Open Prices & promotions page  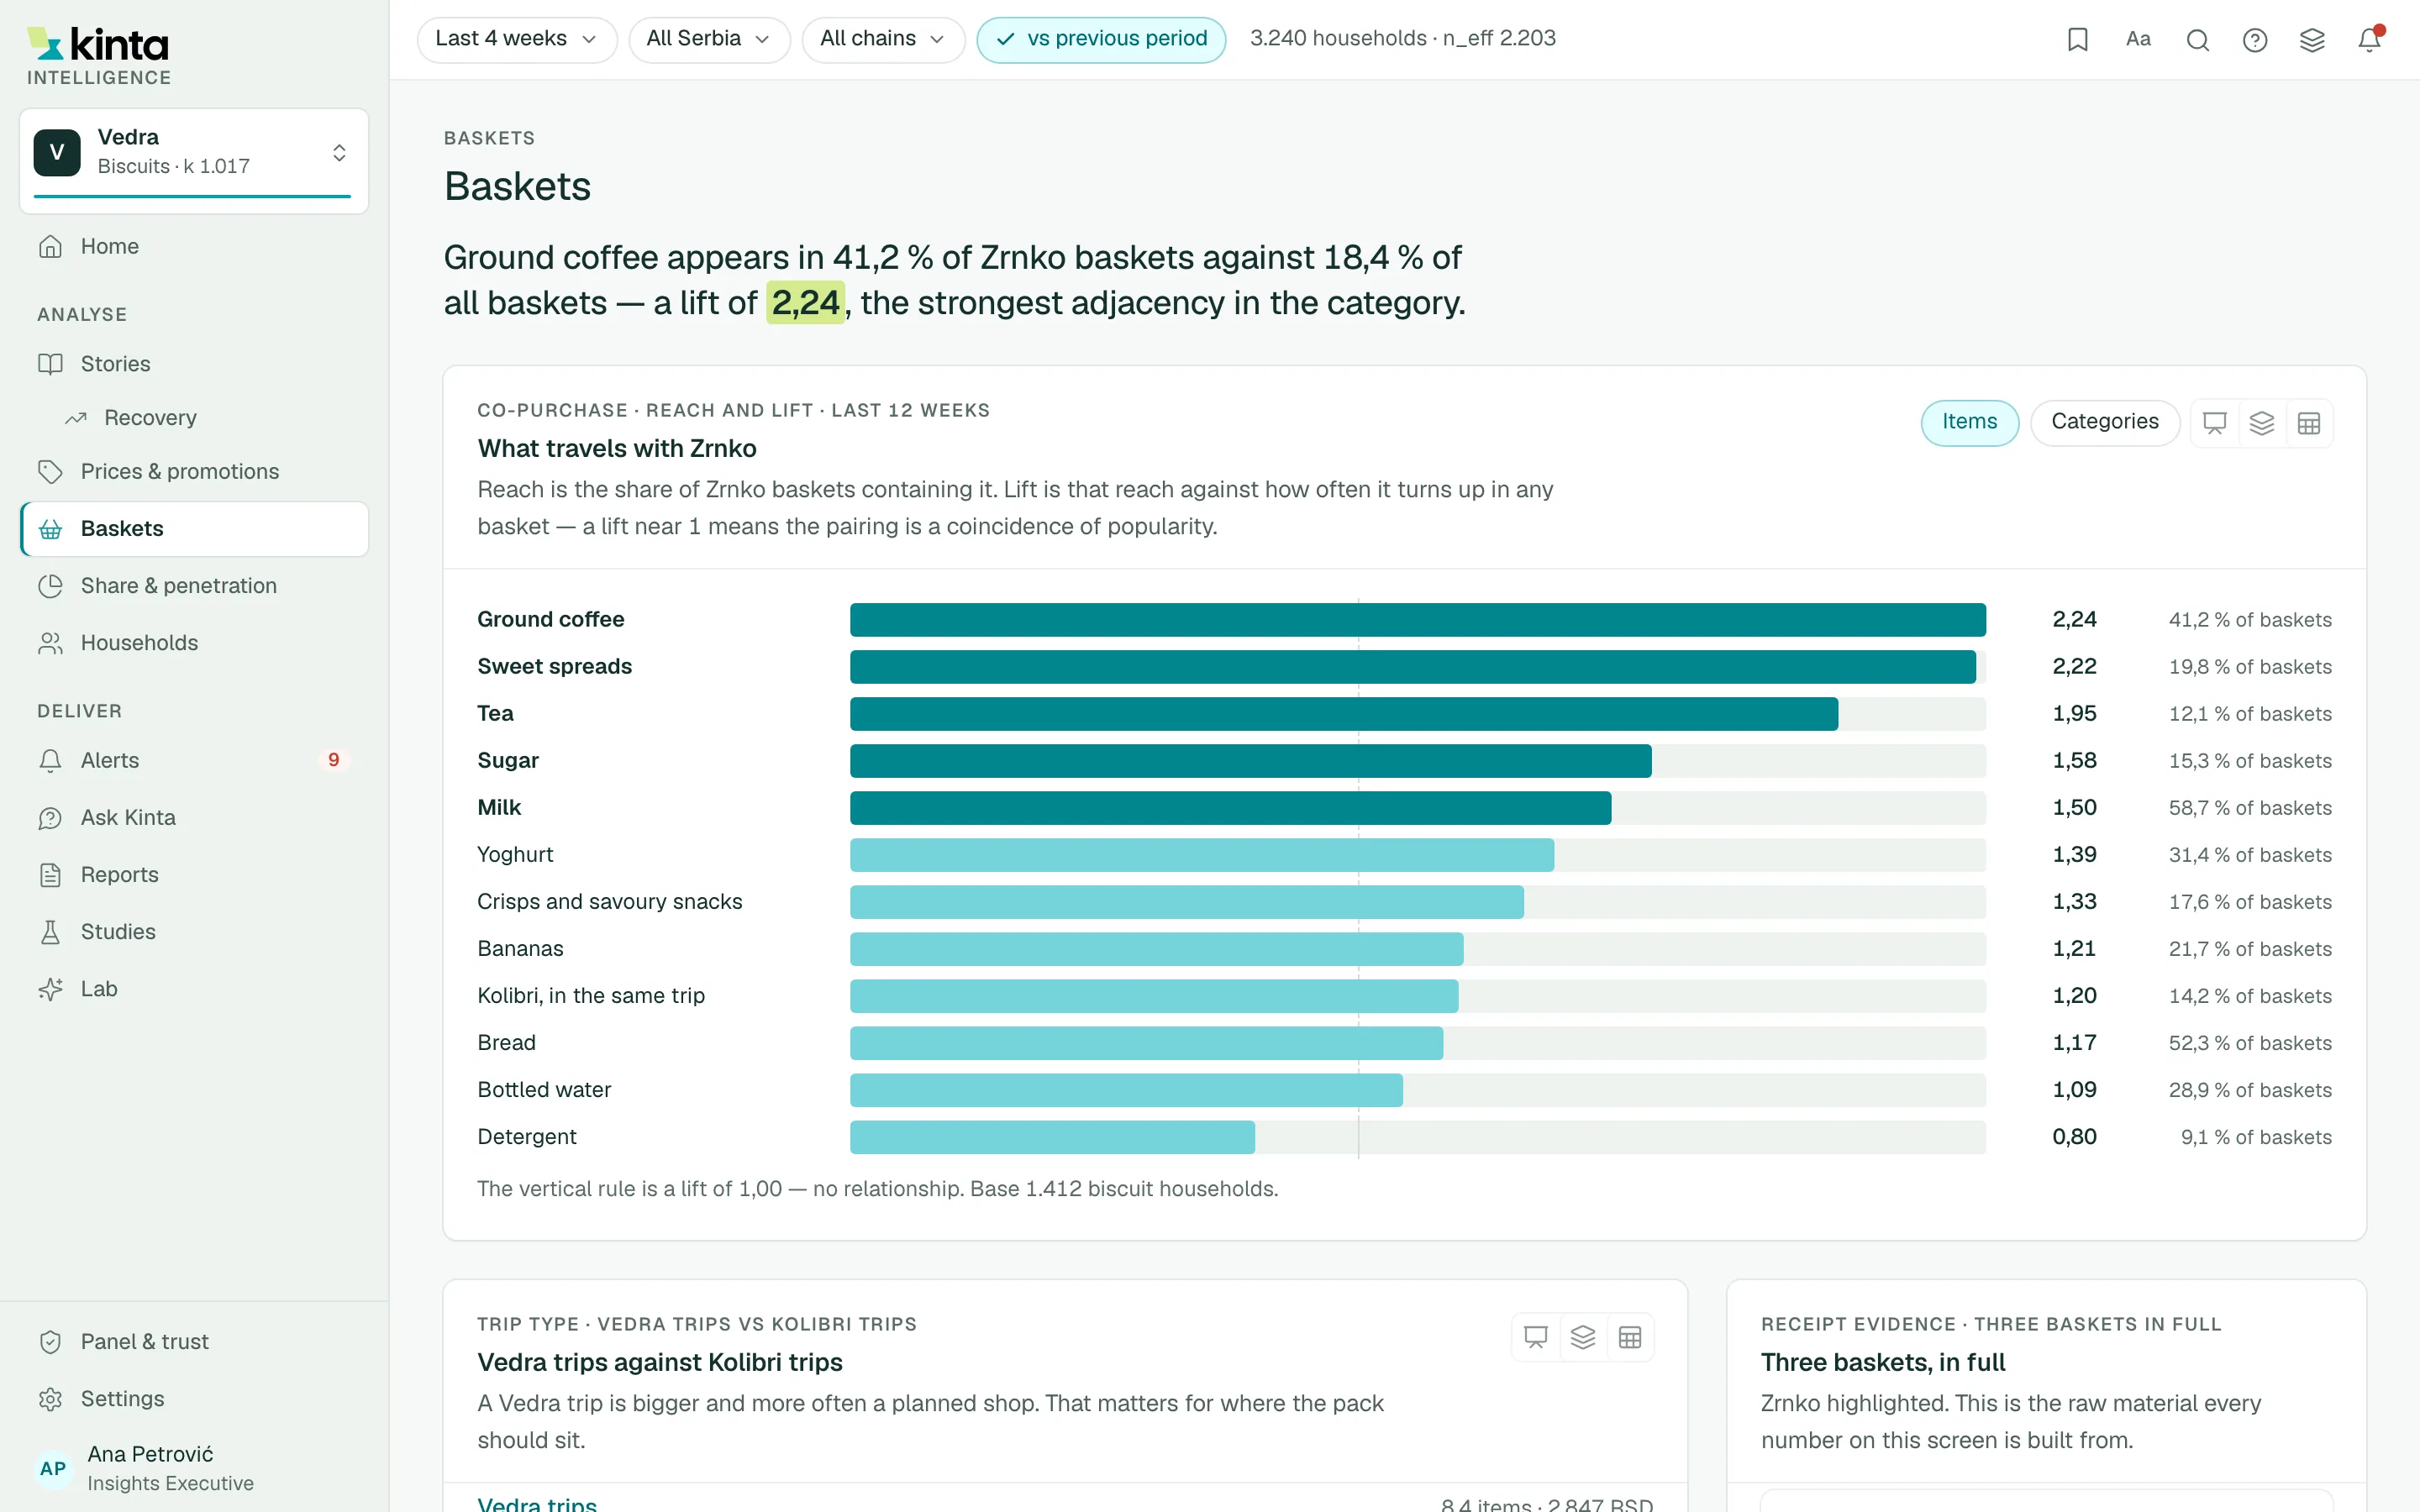(194, 472)
